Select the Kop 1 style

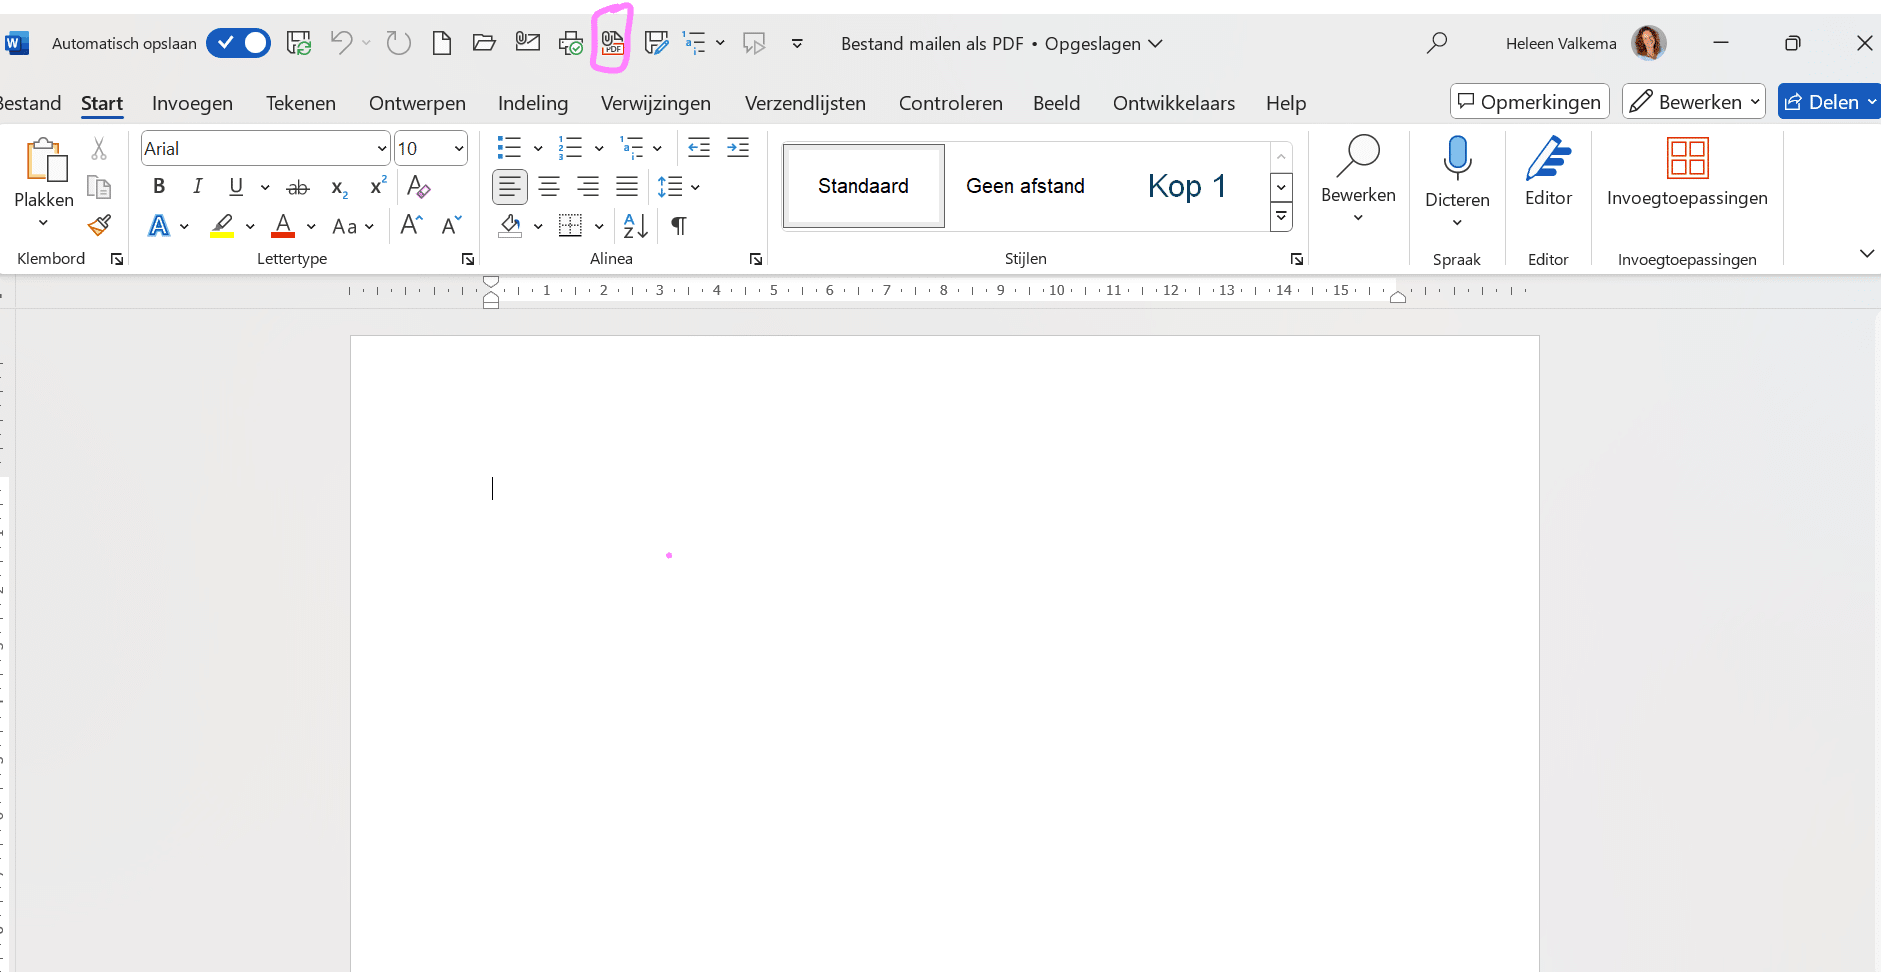pos(1186,186)
